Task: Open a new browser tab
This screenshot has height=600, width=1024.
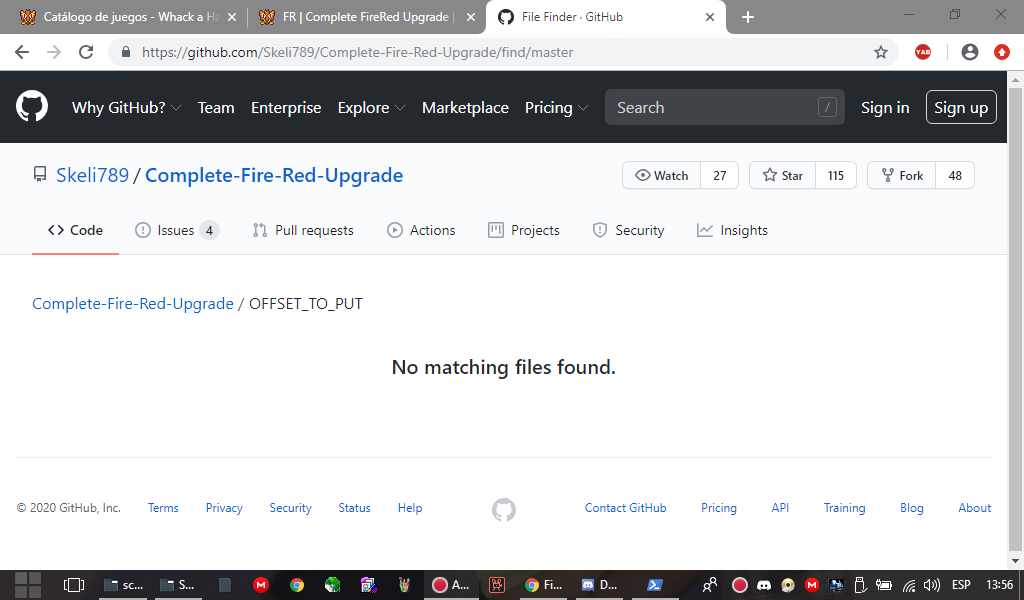Action: [x=747, y=17]
